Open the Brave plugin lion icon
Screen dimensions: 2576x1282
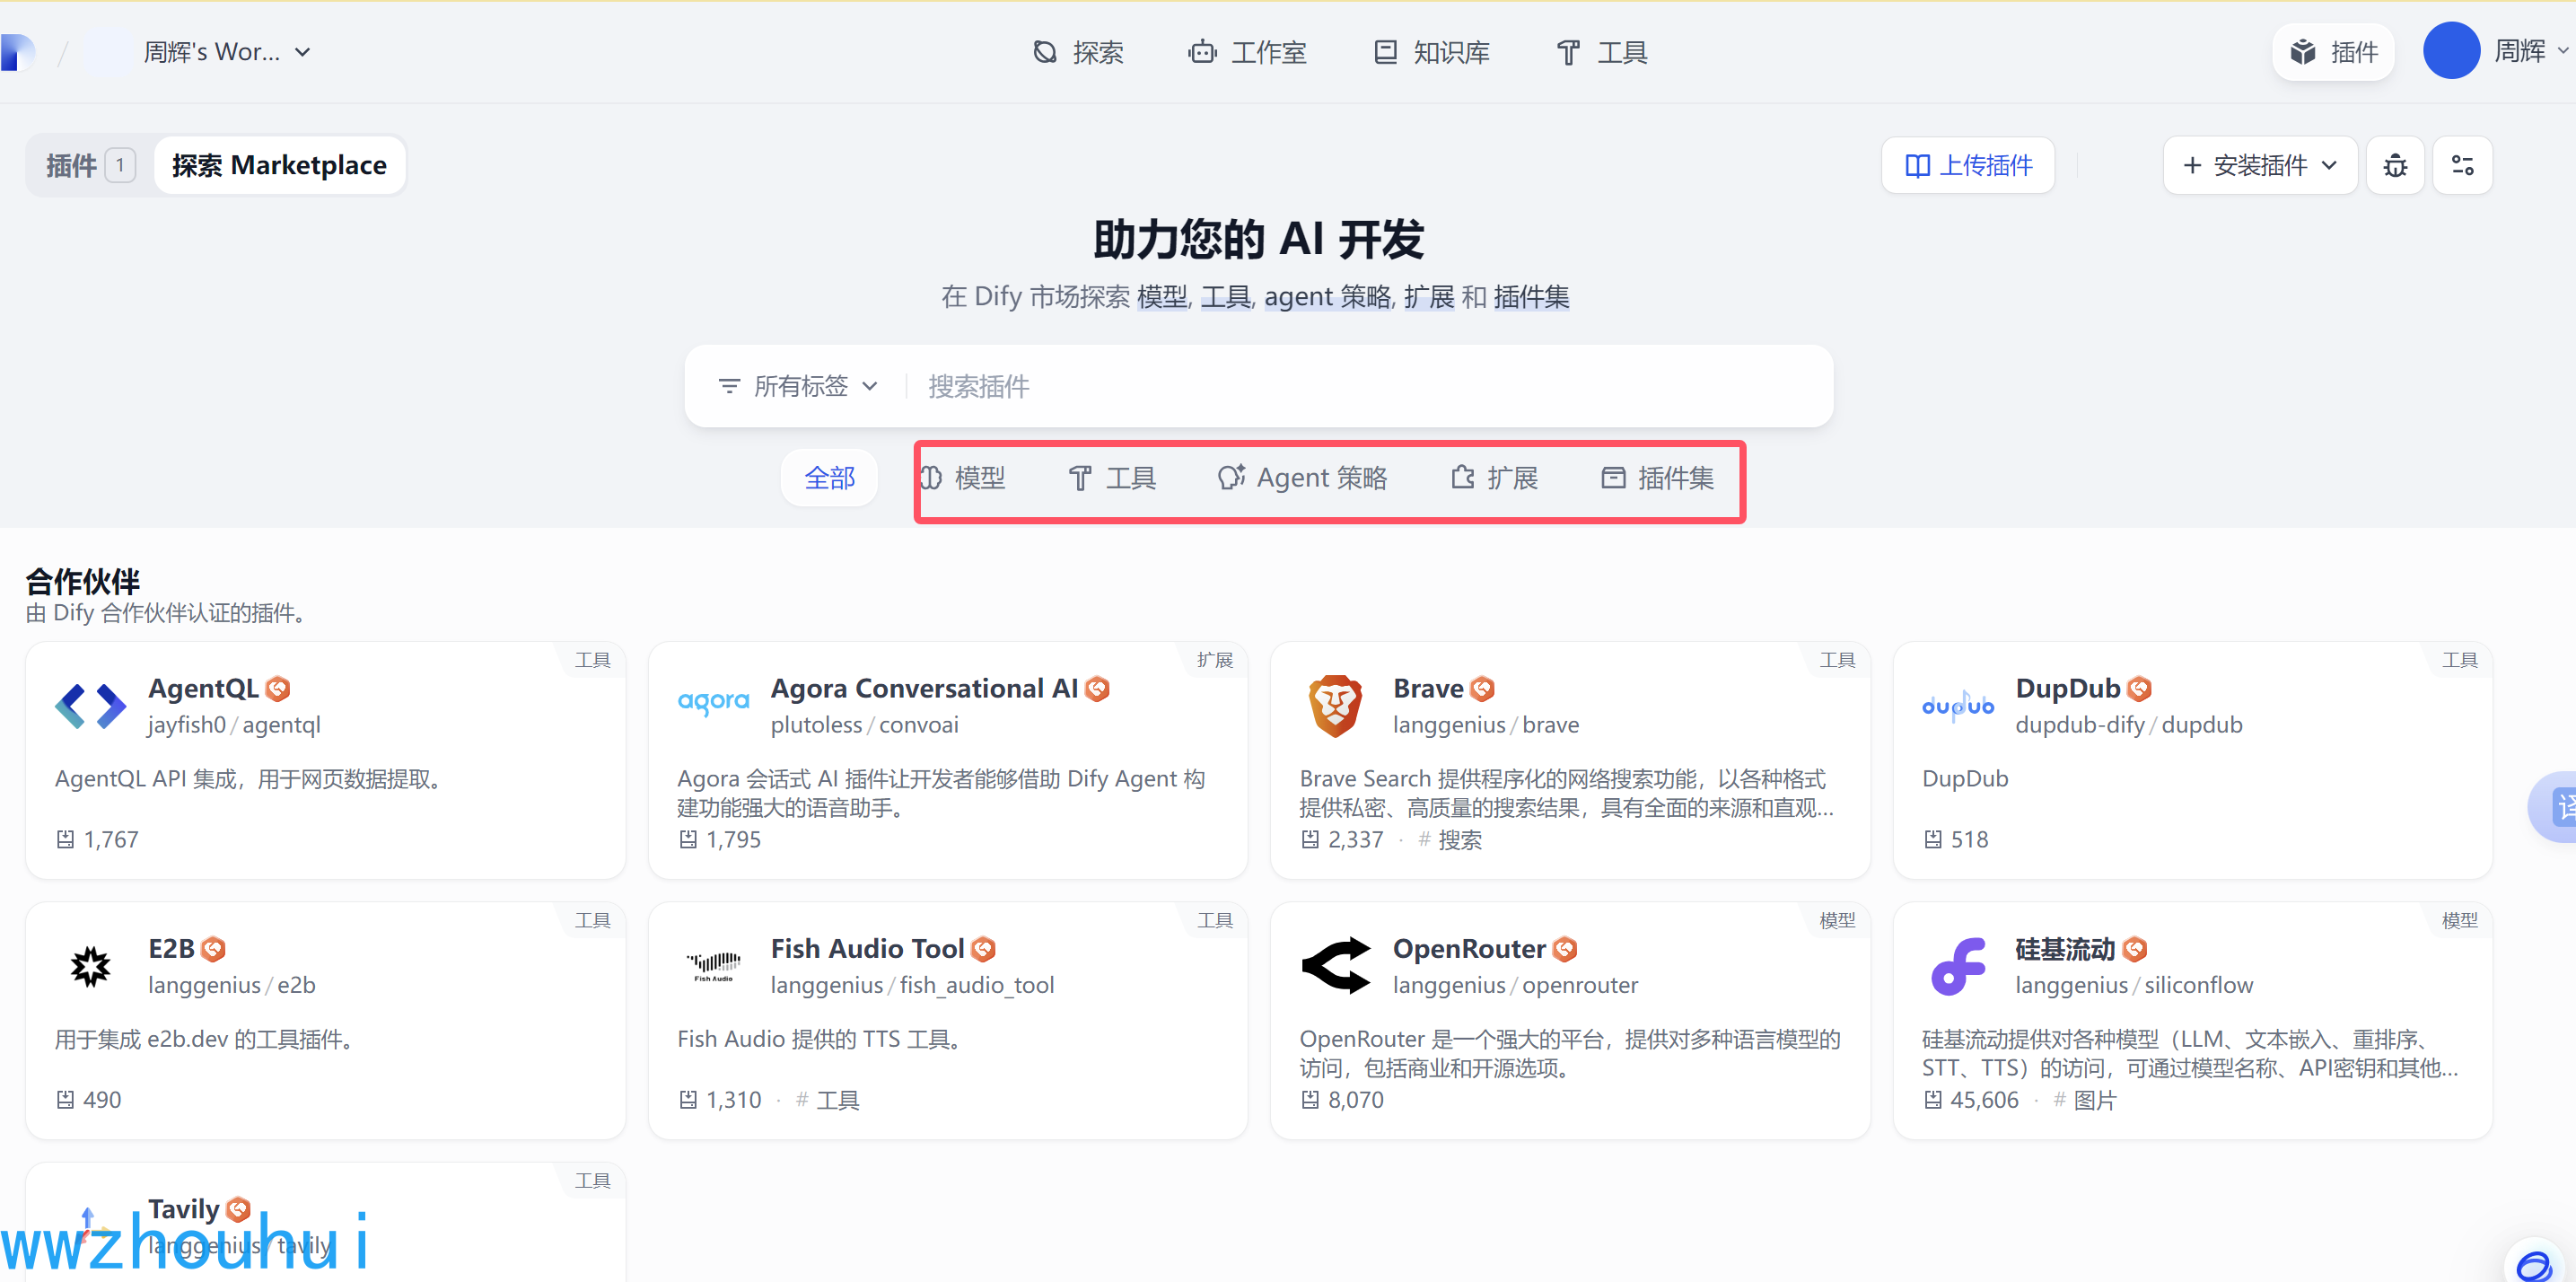[x=1335, y=706]
